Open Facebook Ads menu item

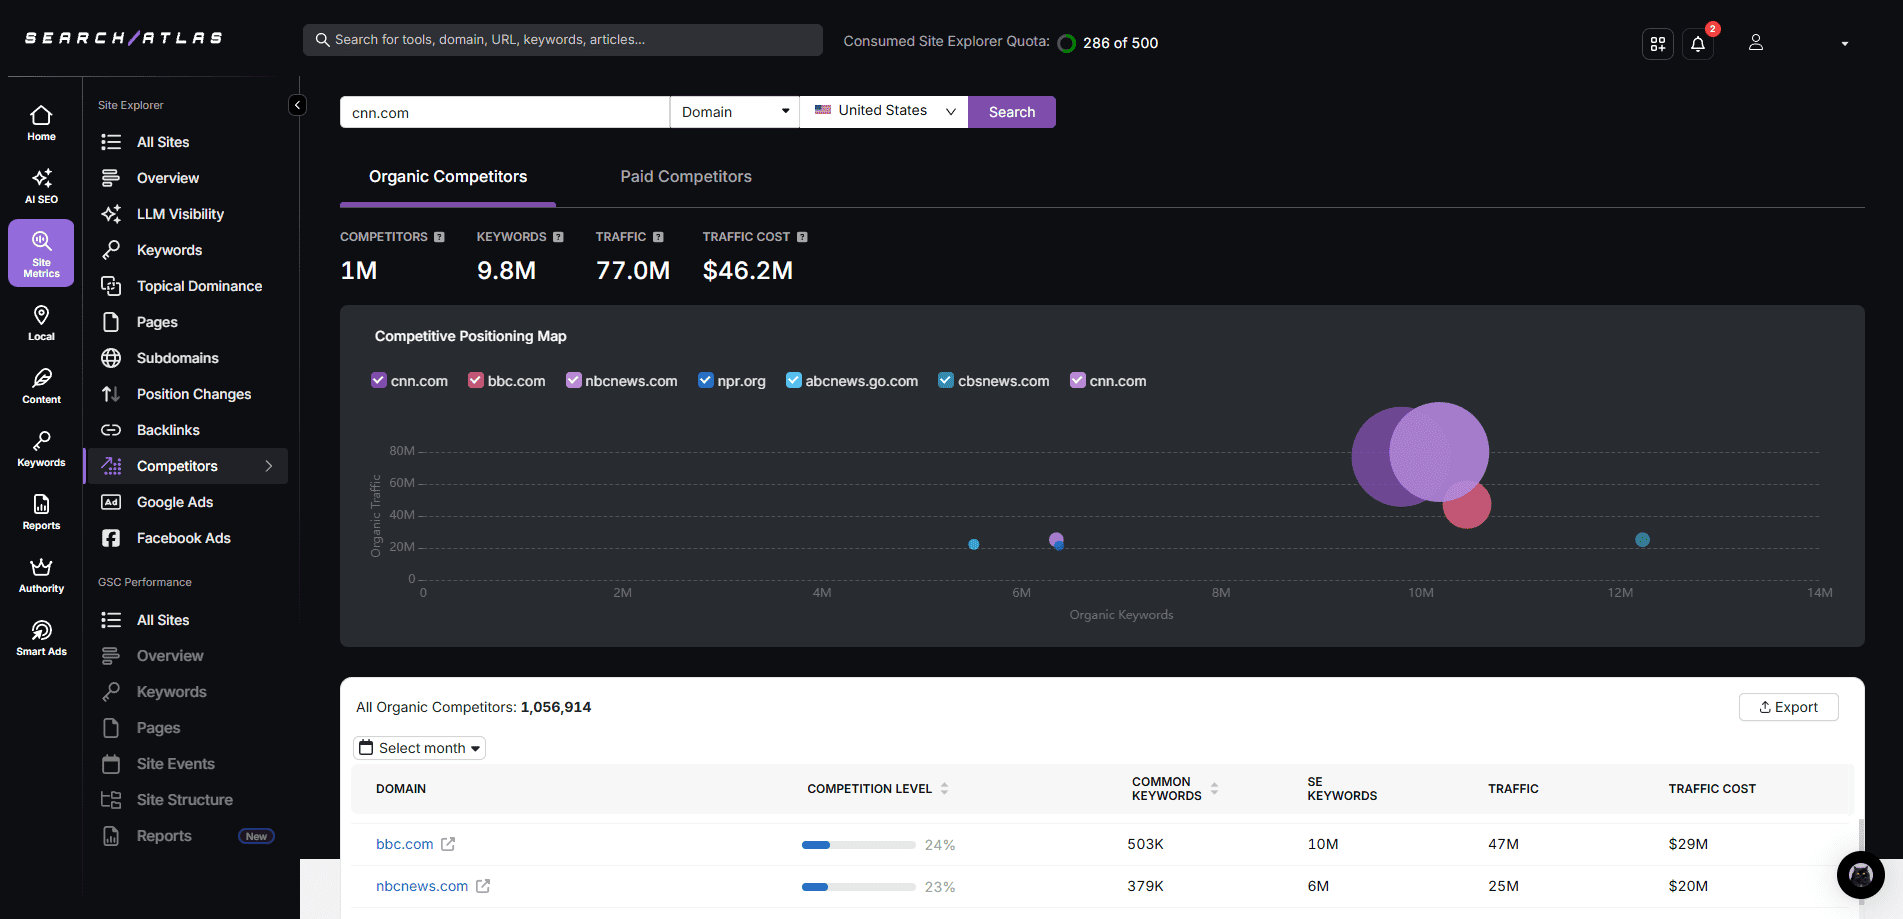pos(183,538)
